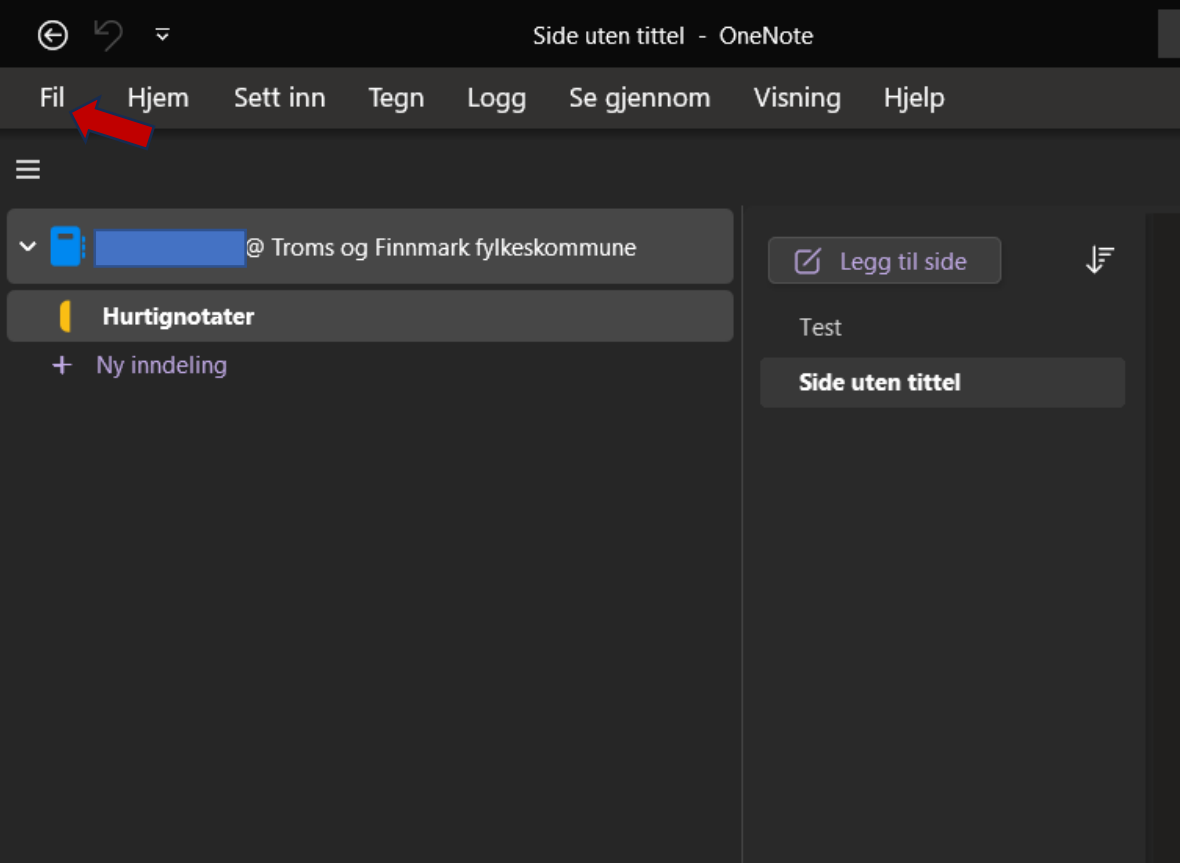The width and height of the screenshot is (1180, 863).
Task: Toggle the navigation pane hamburger icon
Action: (28, 169)
